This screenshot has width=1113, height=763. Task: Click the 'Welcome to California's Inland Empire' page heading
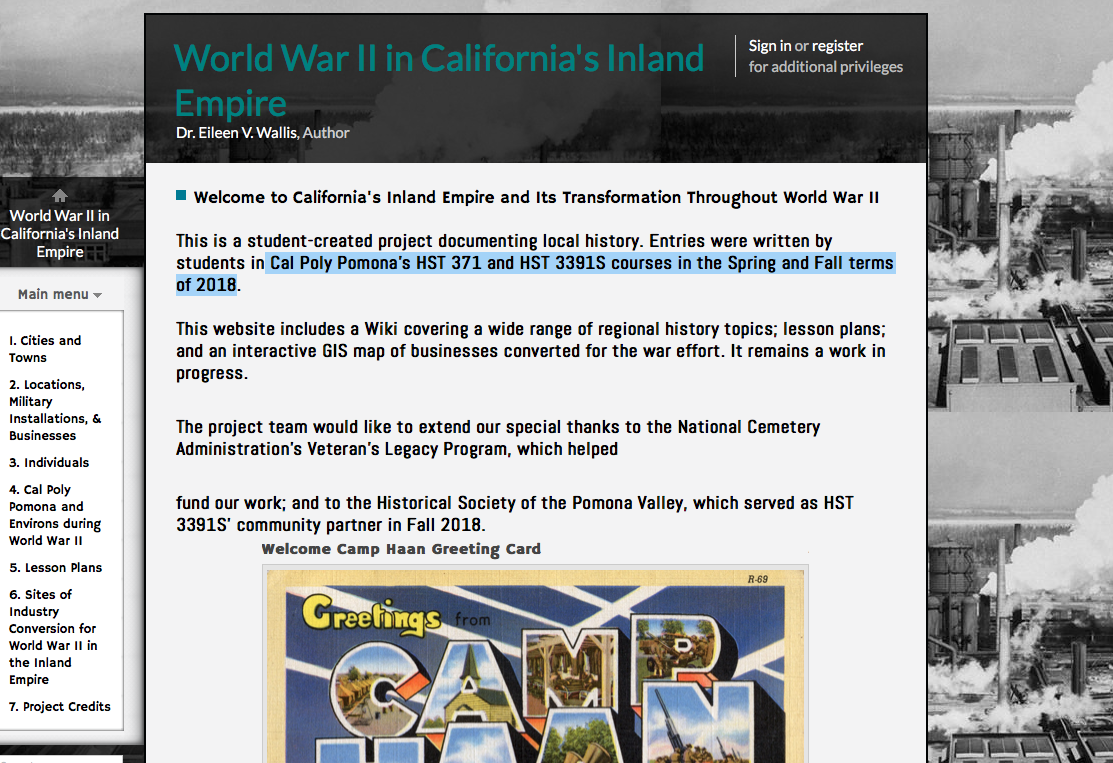[x=536, y=197]
